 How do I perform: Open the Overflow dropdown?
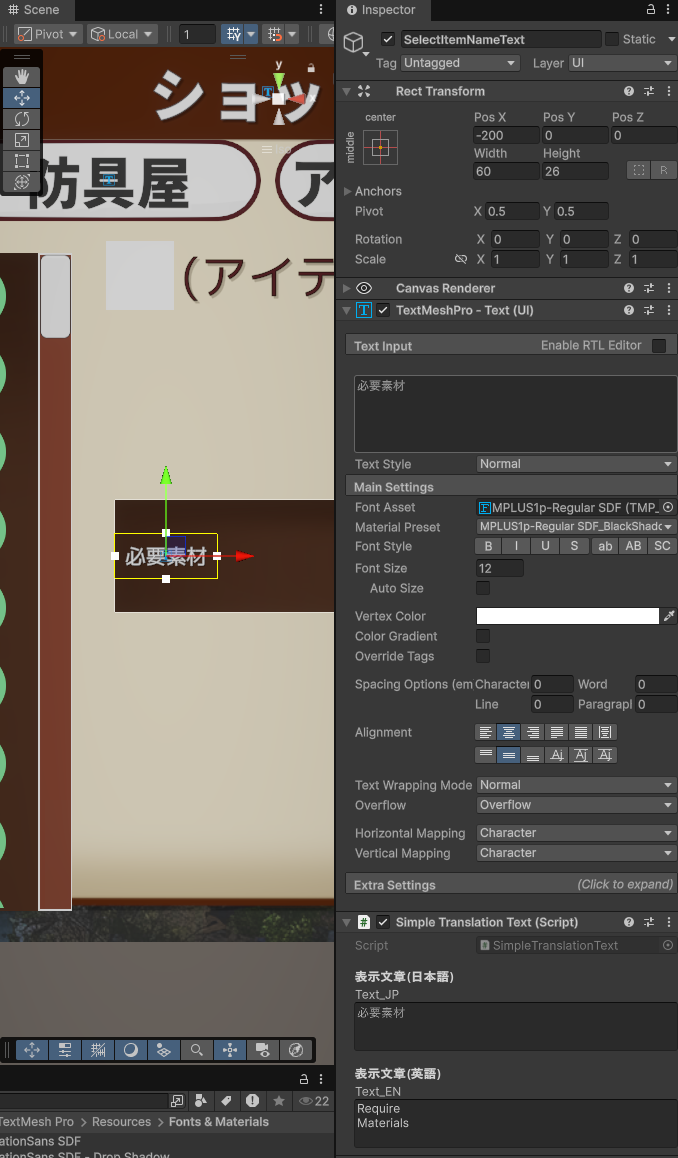(x=576, y=805)
